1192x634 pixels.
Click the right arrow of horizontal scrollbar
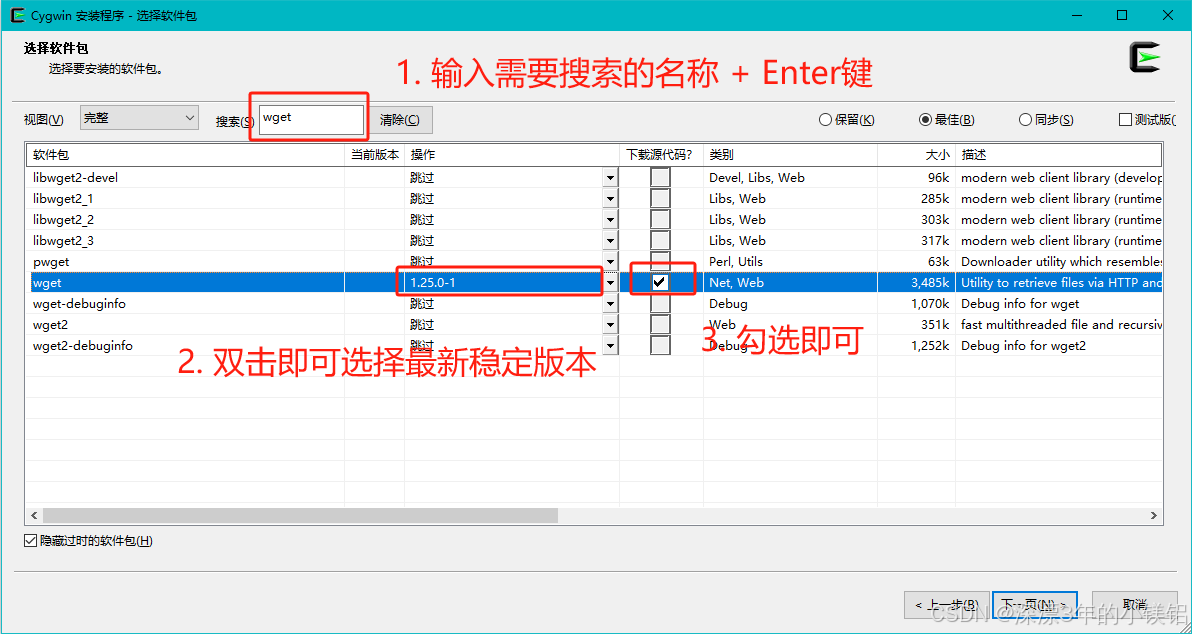pos(1154,515)
